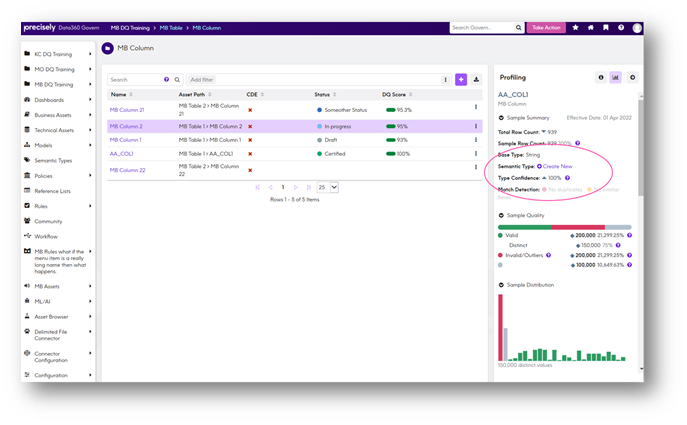The image size is (687, 425).
Task: Click help icon at end of Valid row
Action: point(630,235)
